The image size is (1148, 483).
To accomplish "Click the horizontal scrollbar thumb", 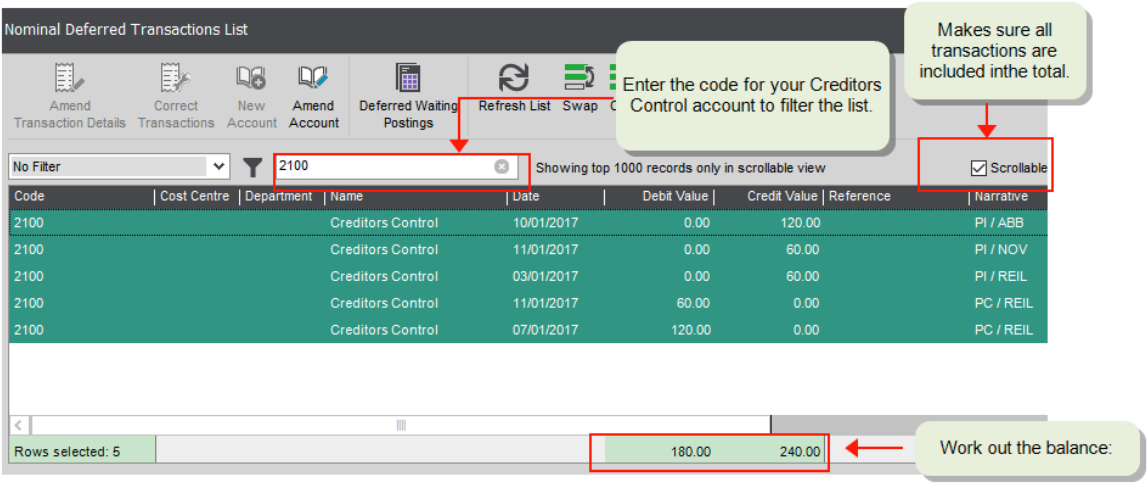I will click(x=400, y=424).
